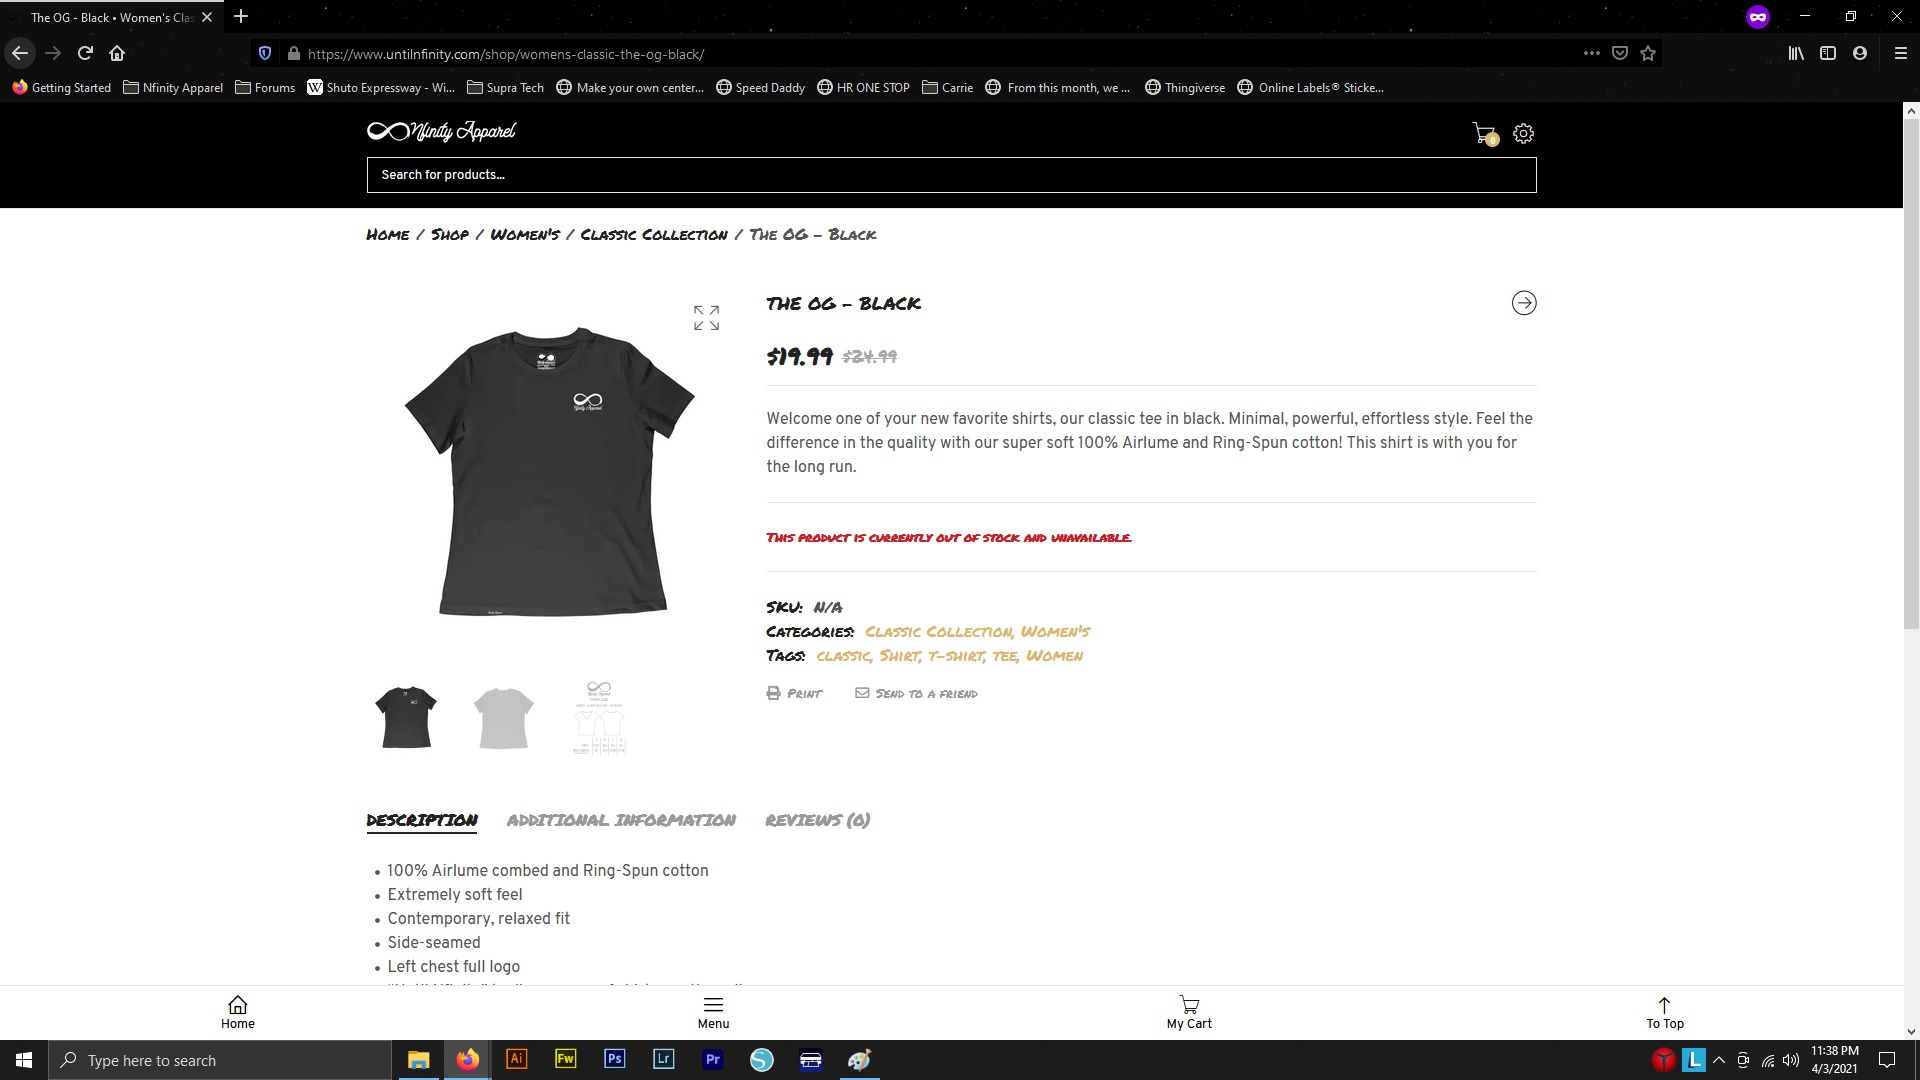Open the t-shirt tag link
The image size is (1920, 1080).
(956, 656)
